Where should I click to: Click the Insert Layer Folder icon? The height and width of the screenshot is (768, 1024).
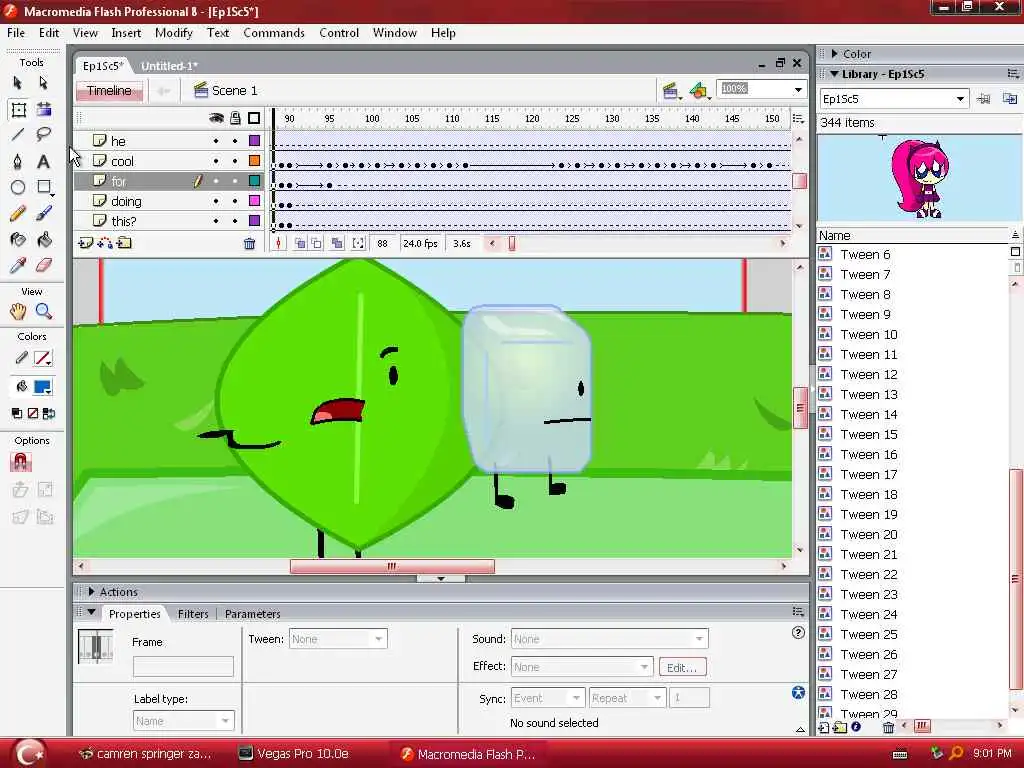[x=124, y=243]
